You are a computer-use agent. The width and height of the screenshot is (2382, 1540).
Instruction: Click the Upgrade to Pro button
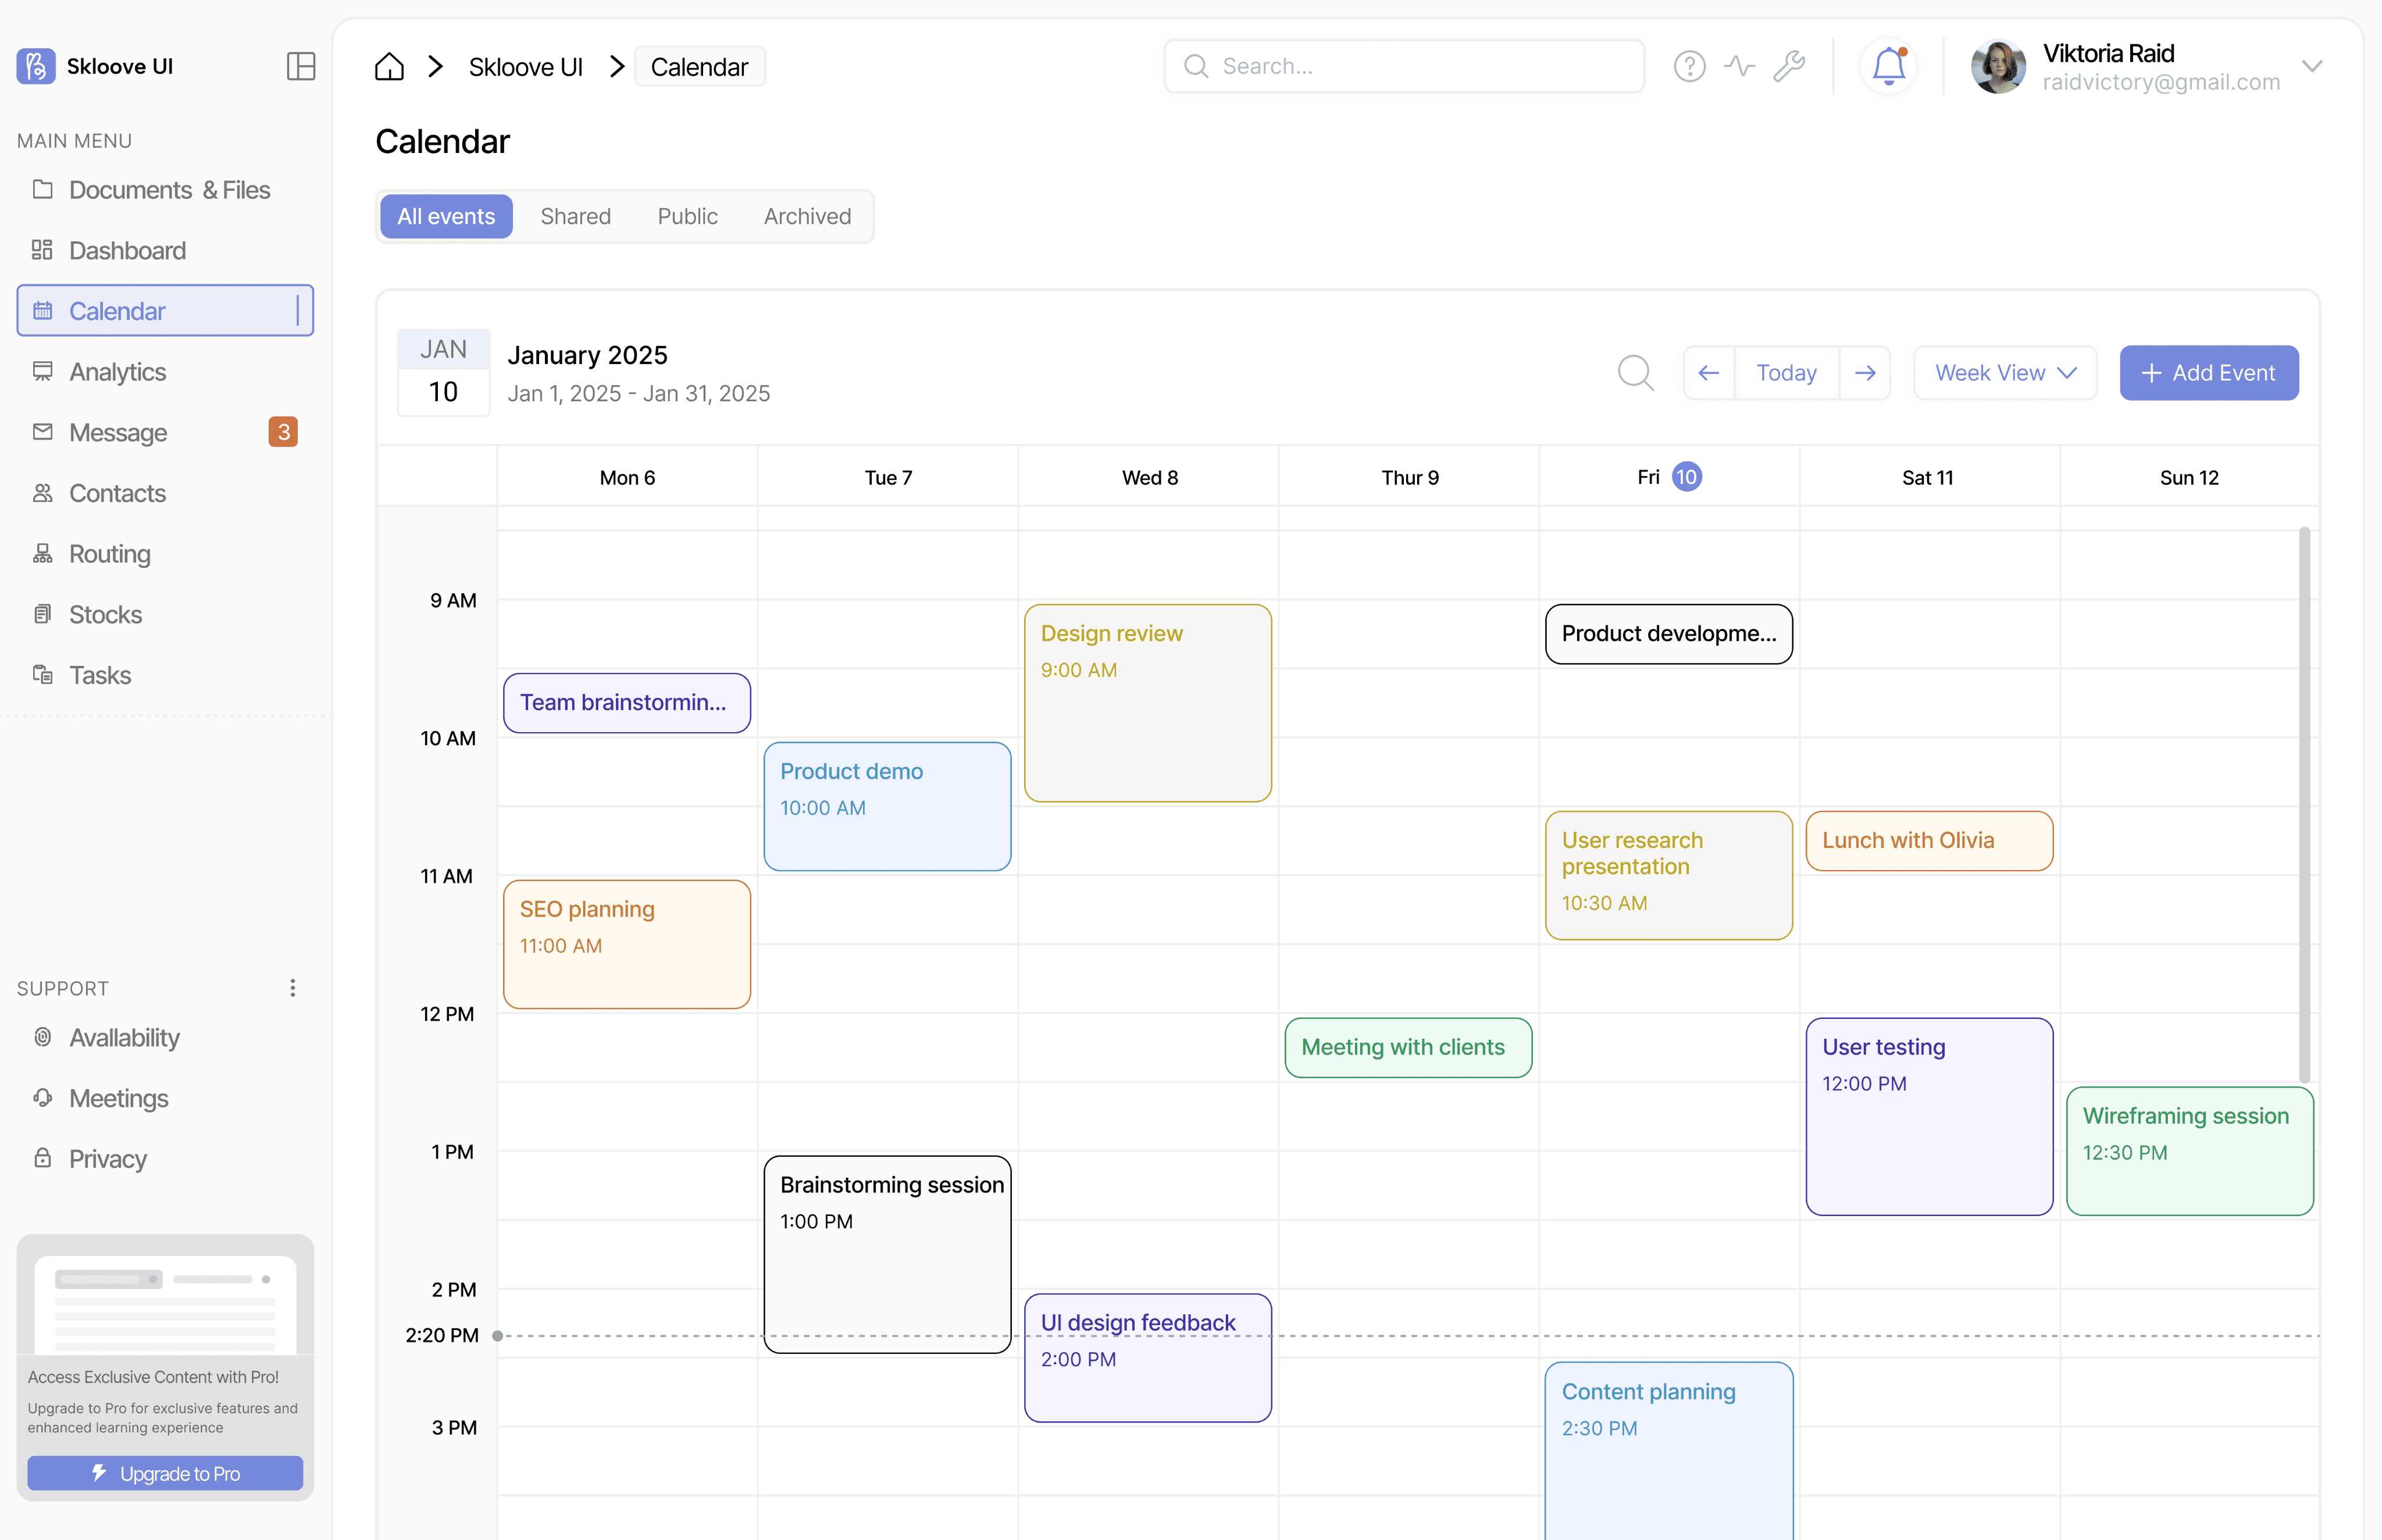[x=165, y=1473]
